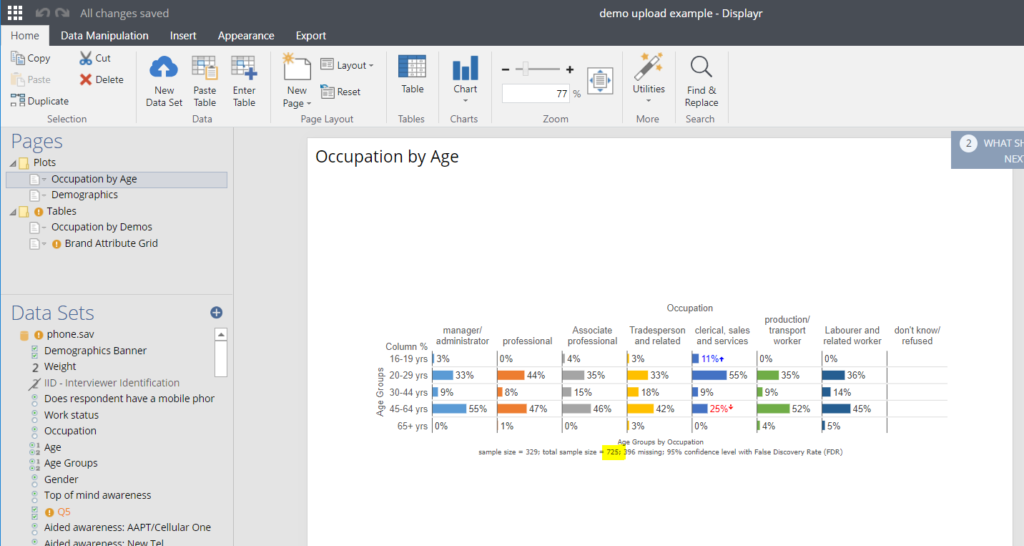Switch to the Home tab
Screen dimensions: 1024x546
pyautogui.click(x=25, y=35)
